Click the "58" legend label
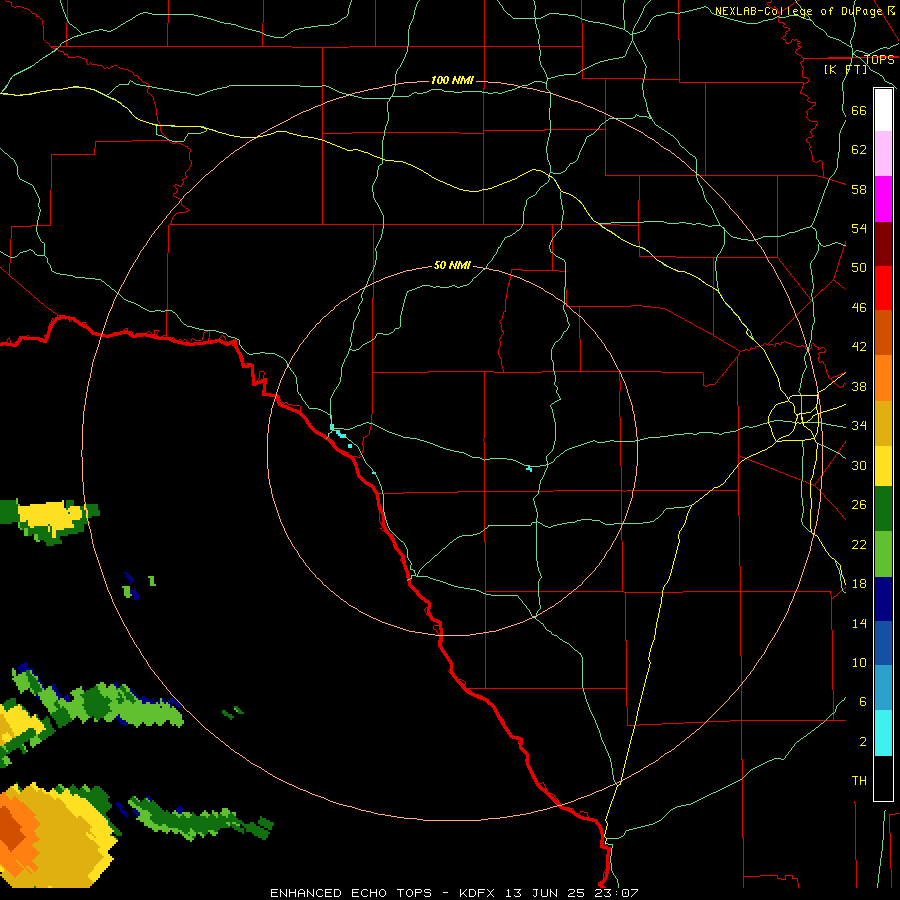Screen dimensions: 900x900 point(859,189)
